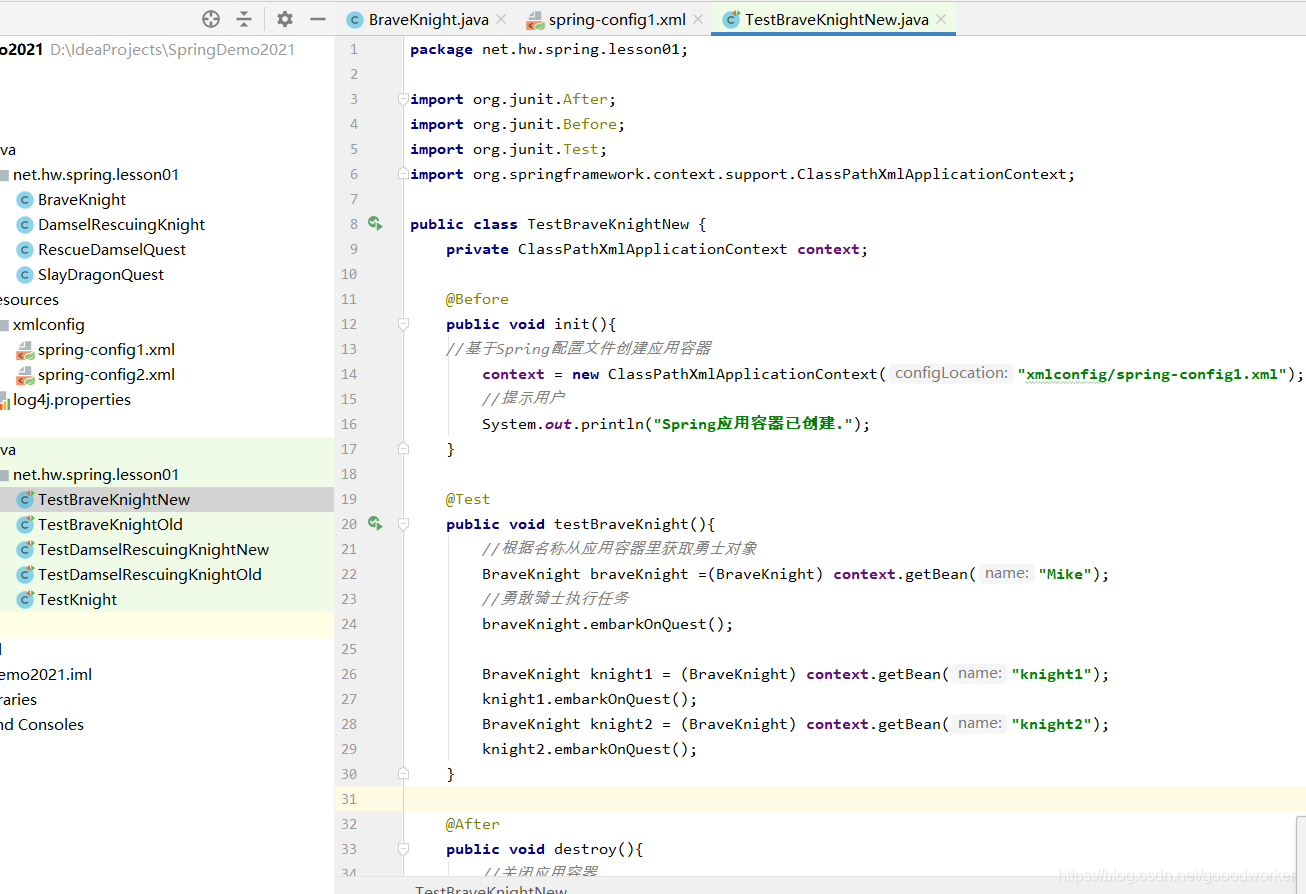Viewport: 1306px width, 894px height.
Task: Open spring-config1.xml from the project tree
Action: pyautogui.click(x=106, y=350)
